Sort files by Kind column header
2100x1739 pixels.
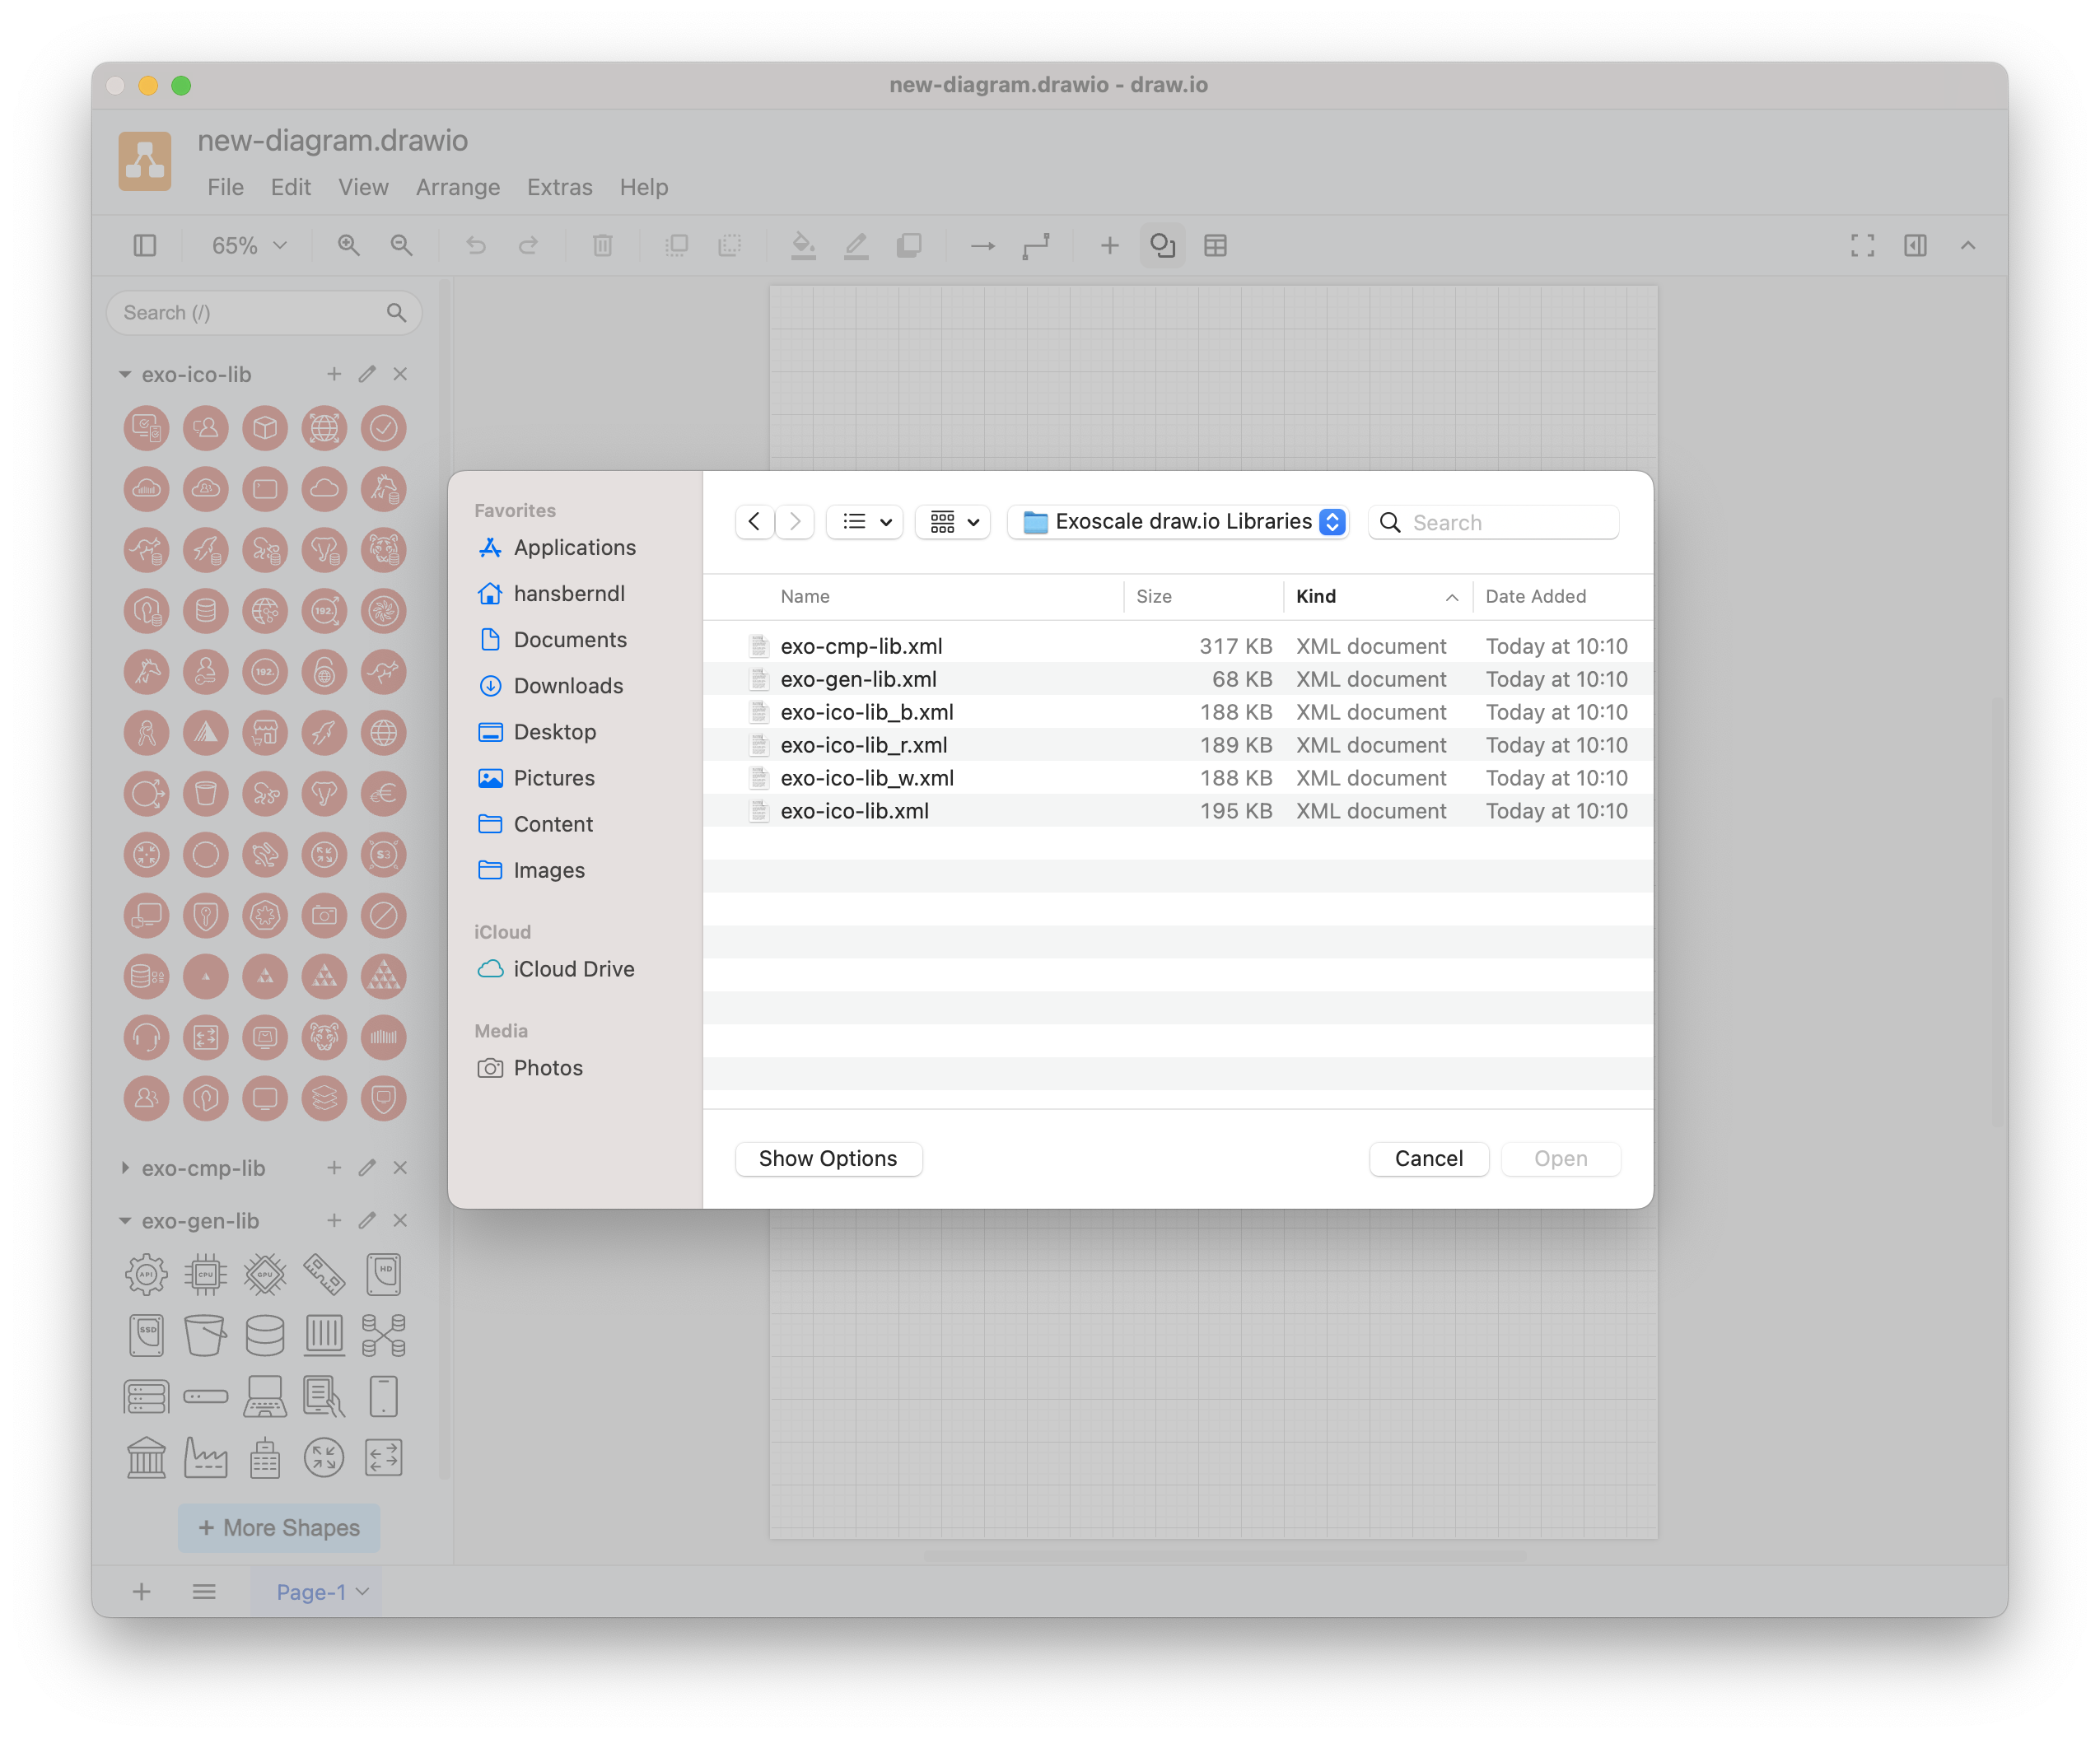click(x=1377, y=596)
